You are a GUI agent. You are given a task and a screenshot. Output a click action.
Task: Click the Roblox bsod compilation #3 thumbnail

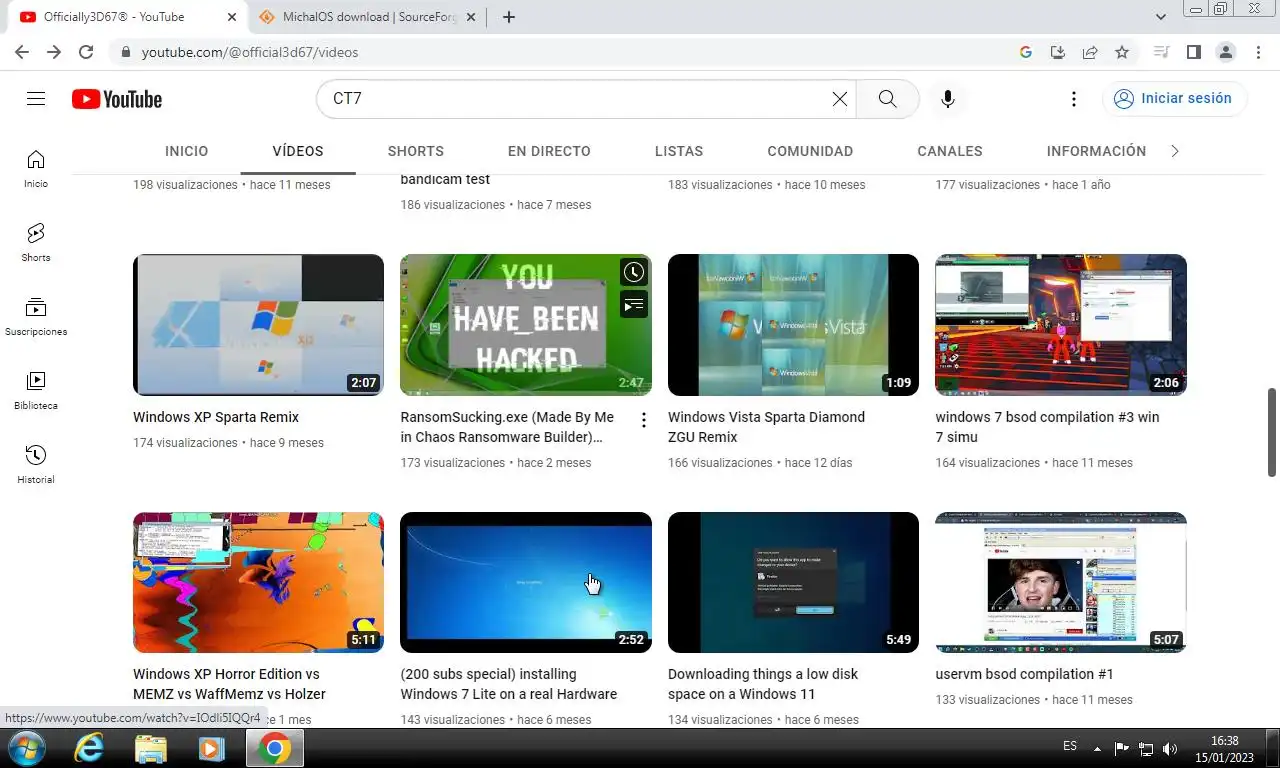click(1061, 325)
